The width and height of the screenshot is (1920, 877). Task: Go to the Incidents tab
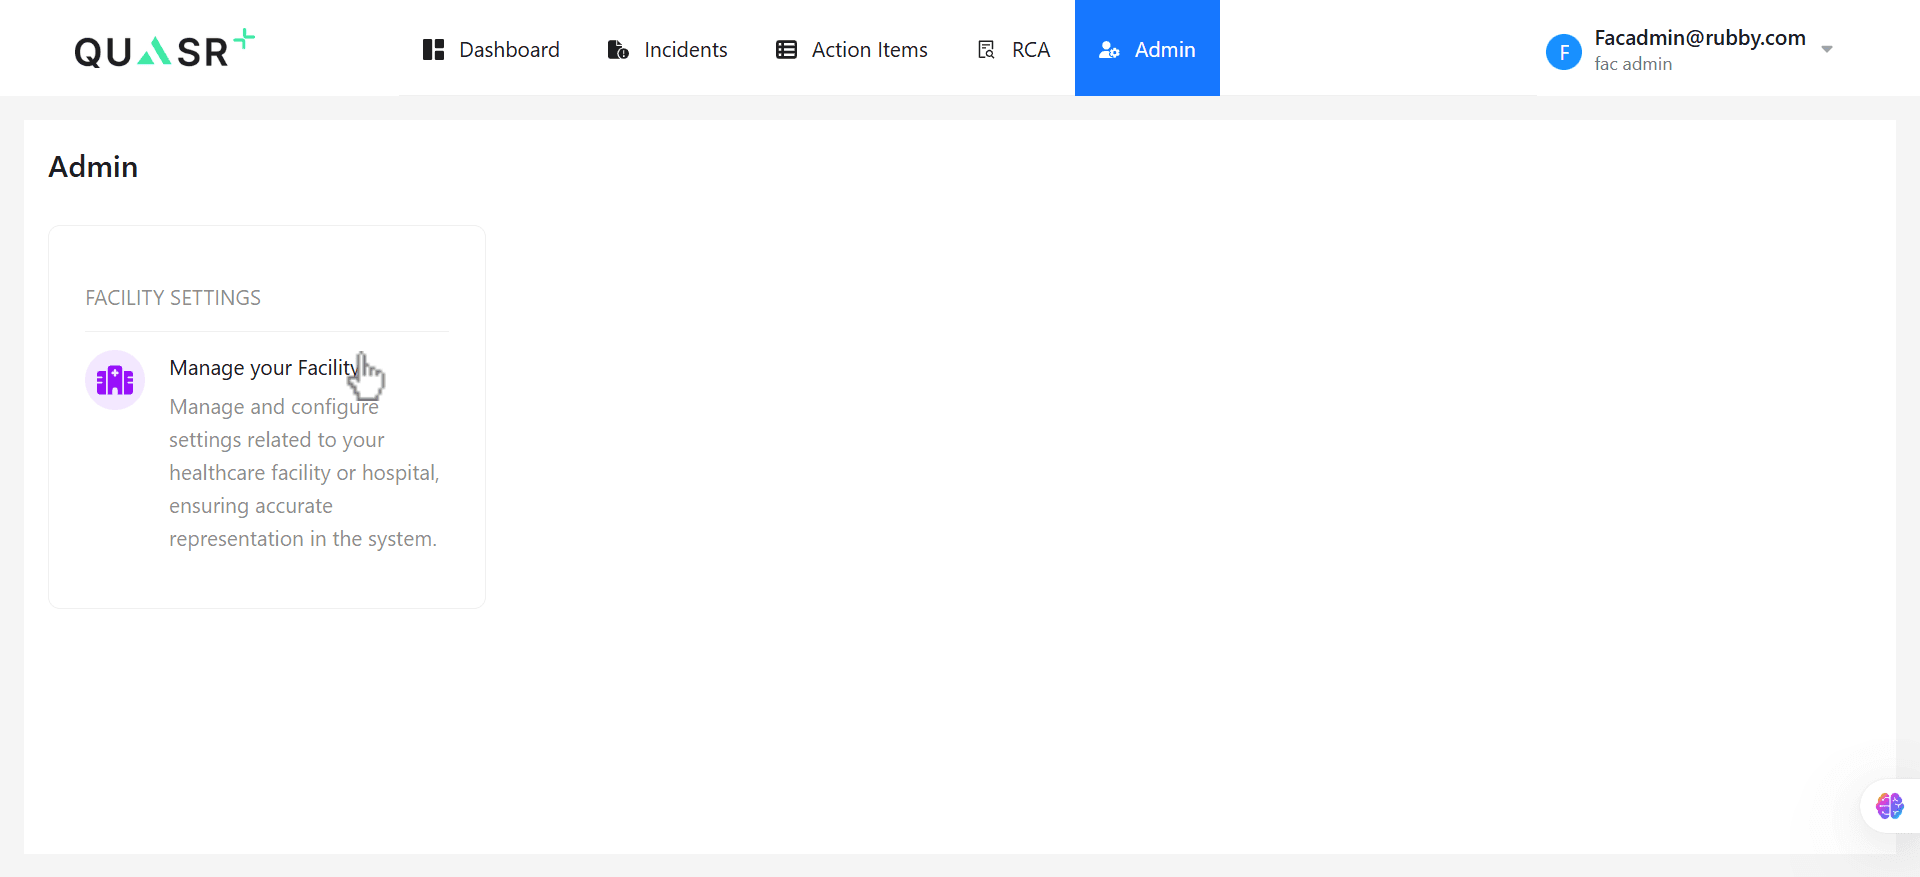click(x=667, y=49)
